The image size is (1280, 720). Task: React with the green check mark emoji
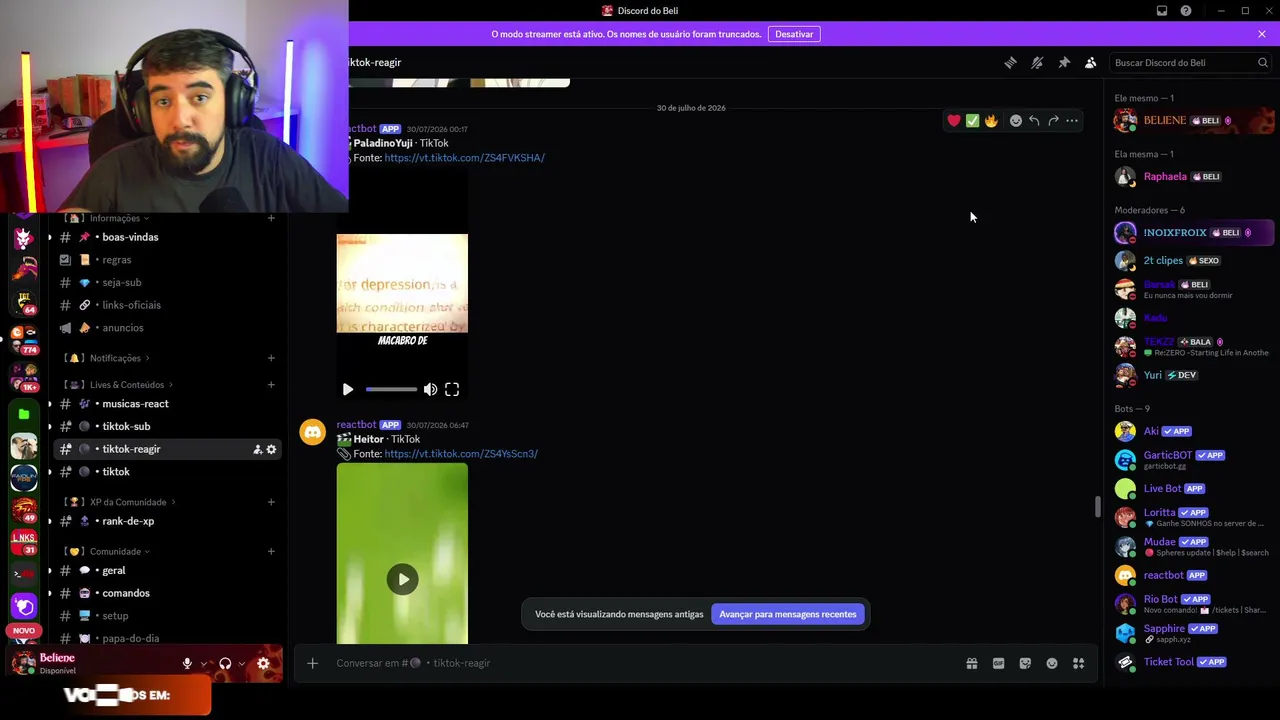coord(972,121)
